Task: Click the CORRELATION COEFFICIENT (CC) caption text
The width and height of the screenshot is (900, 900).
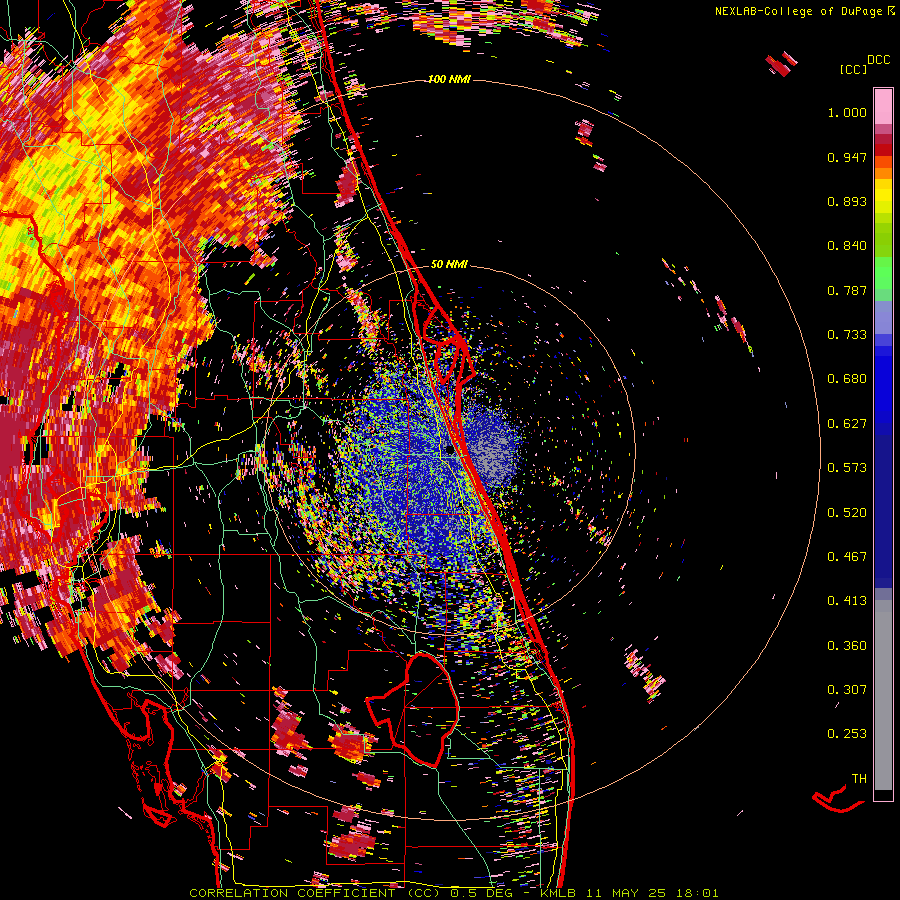Action: coord(314,893)
